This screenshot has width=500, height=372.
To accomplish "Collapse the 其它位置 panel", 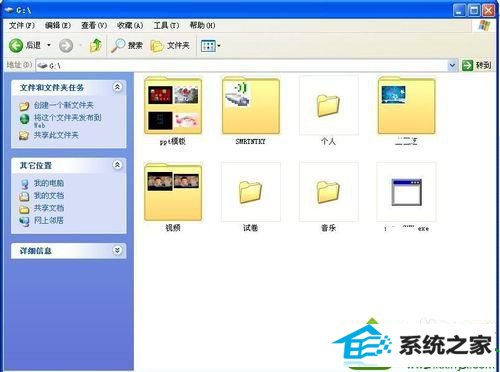I will 117,165.
